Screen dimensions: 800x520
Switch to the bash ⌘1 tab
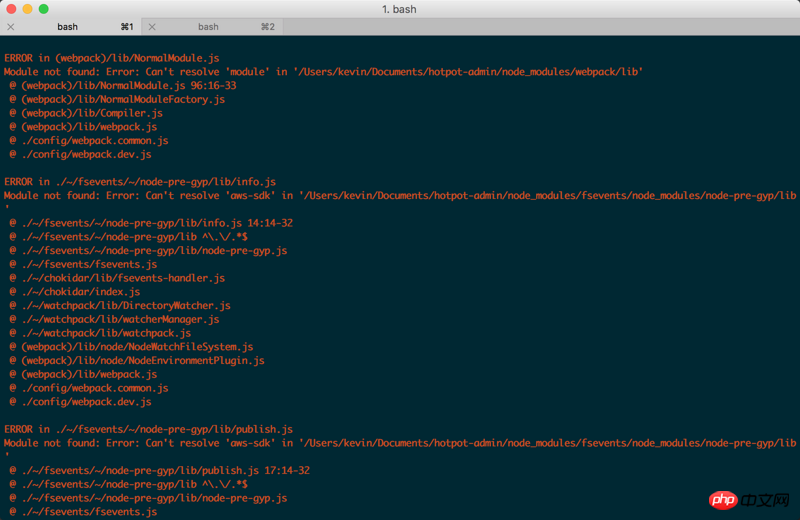(68, 27)
